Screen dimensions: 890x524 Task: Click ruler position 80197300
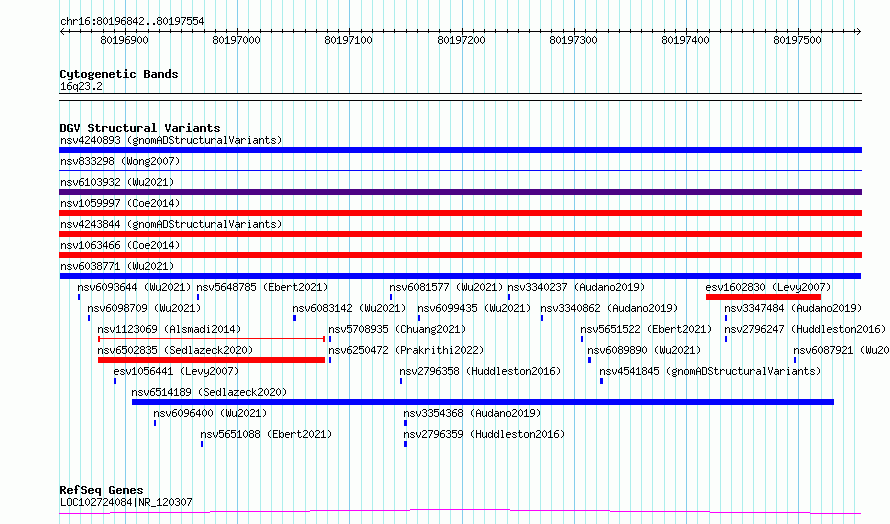click(x=573, y=40)
